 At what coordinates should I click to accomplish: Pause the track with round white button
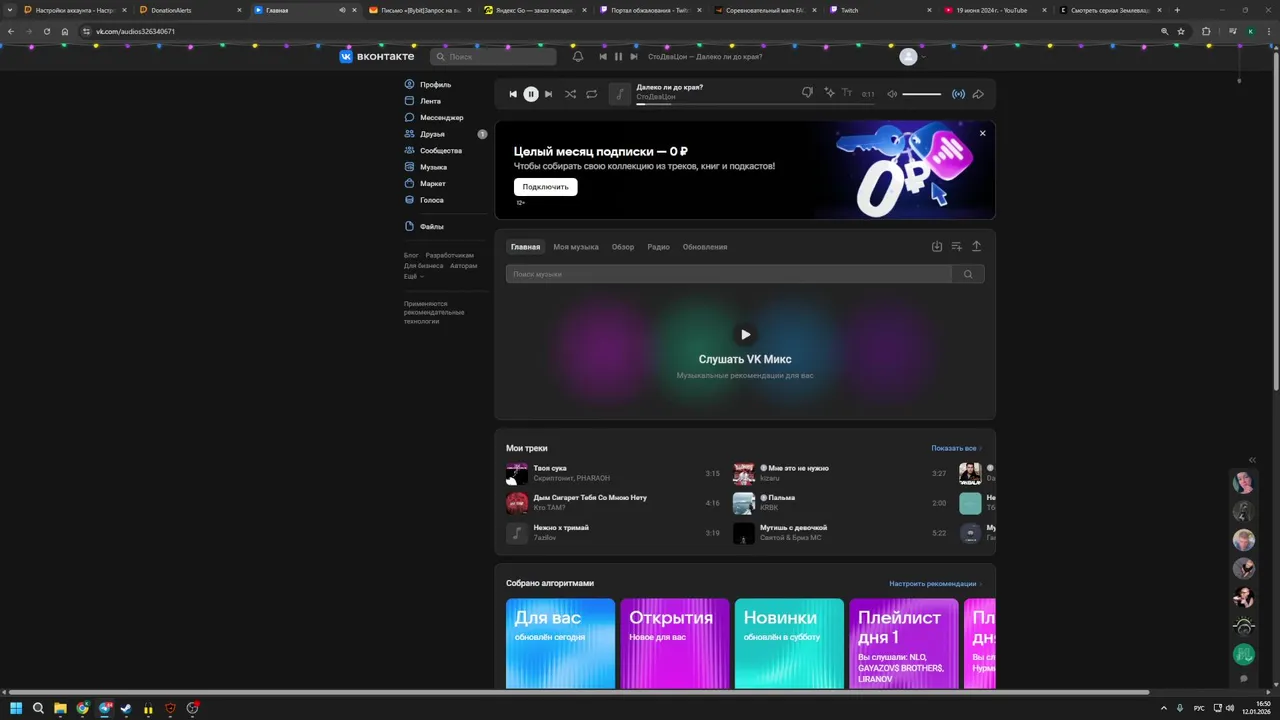pos(531,94)
